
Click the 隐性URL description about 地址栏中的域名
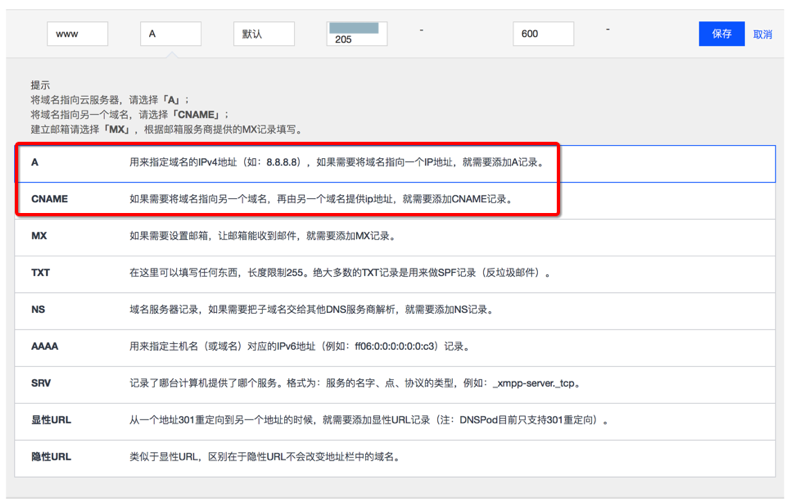tap(265, 457)
